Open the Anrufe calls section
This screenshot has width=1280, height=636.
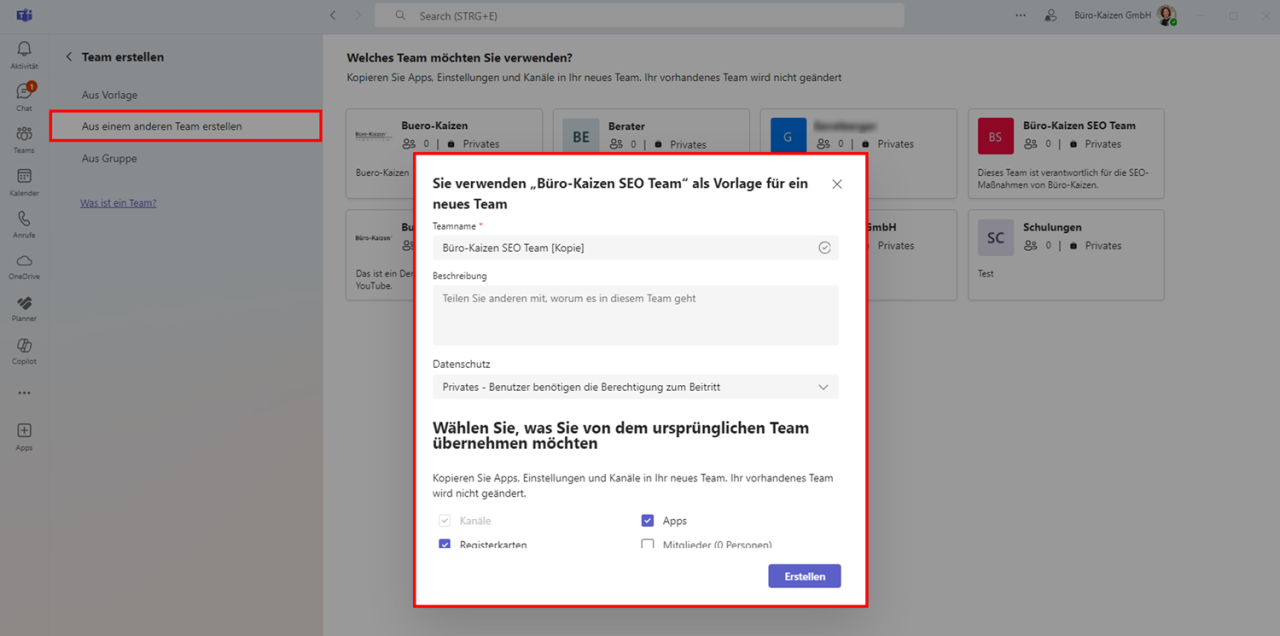click(23, 222)
